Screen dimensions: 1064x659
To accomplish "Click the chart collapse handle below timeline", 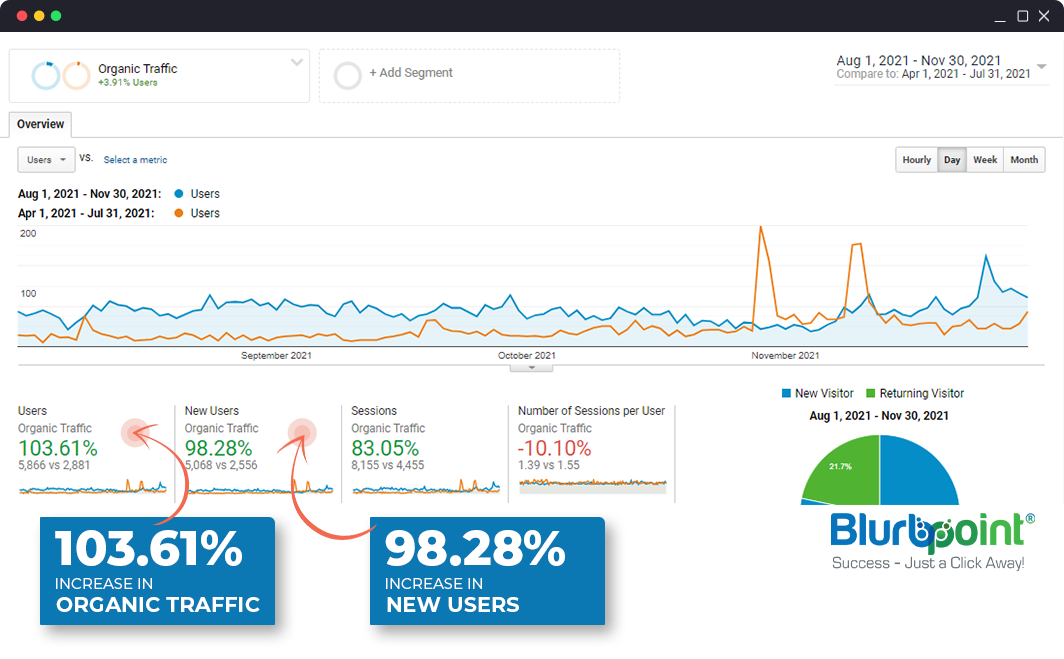I will point(532,367).
